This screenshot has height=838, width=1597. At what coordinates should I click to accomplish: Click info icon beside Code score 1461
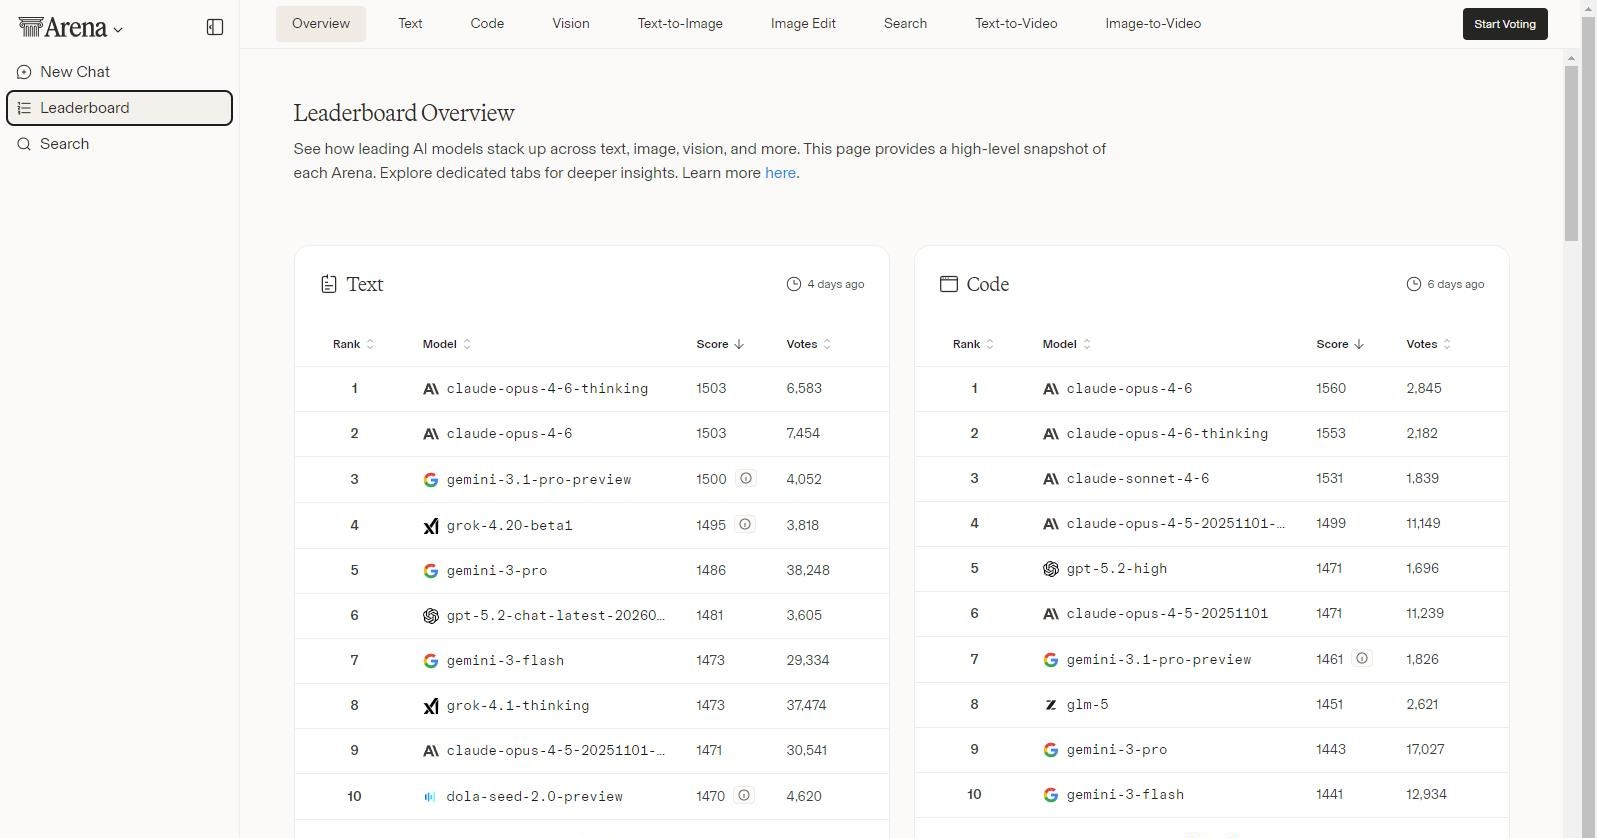1361,659
